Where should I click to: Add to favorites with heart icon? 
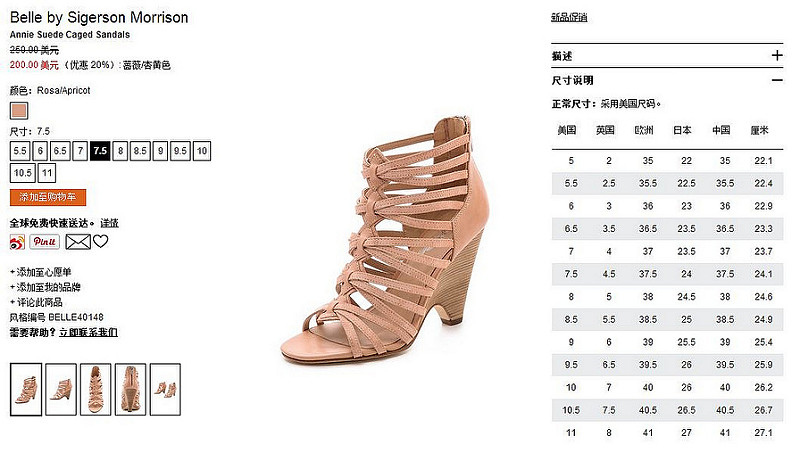click(x=101, y=241)
